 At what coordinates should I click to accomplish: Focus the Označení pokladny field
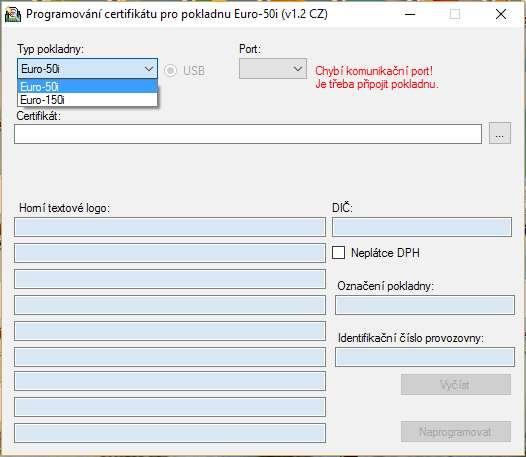point(425,305)
